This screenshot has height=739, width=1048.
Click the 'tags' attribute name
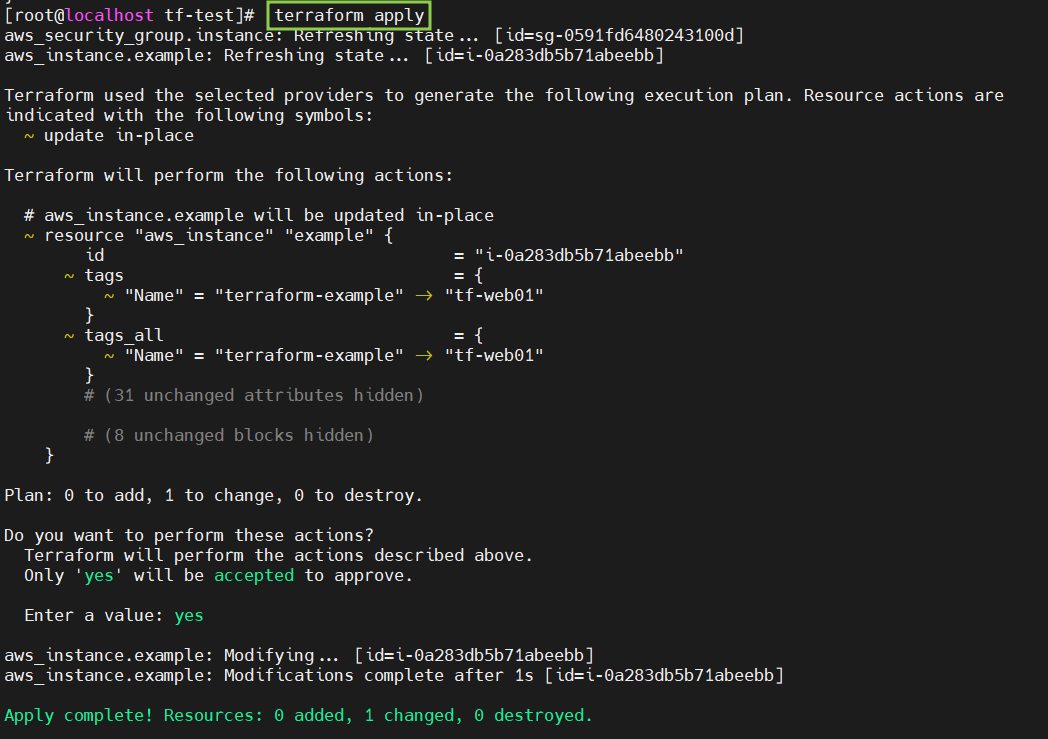click(104, 276)
